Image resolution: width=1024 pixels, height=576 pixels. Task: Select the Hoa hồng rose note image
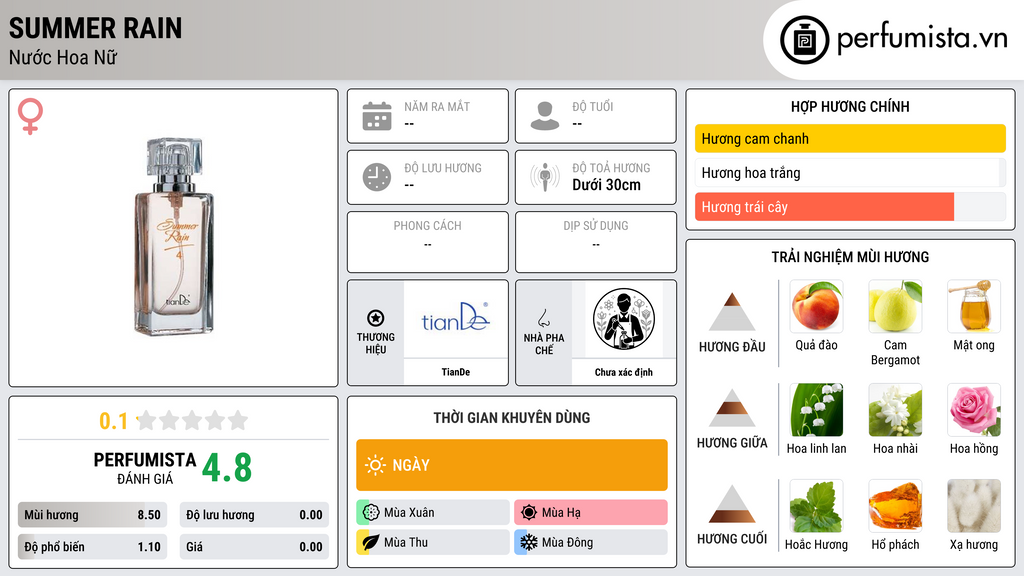click(974, 410)
